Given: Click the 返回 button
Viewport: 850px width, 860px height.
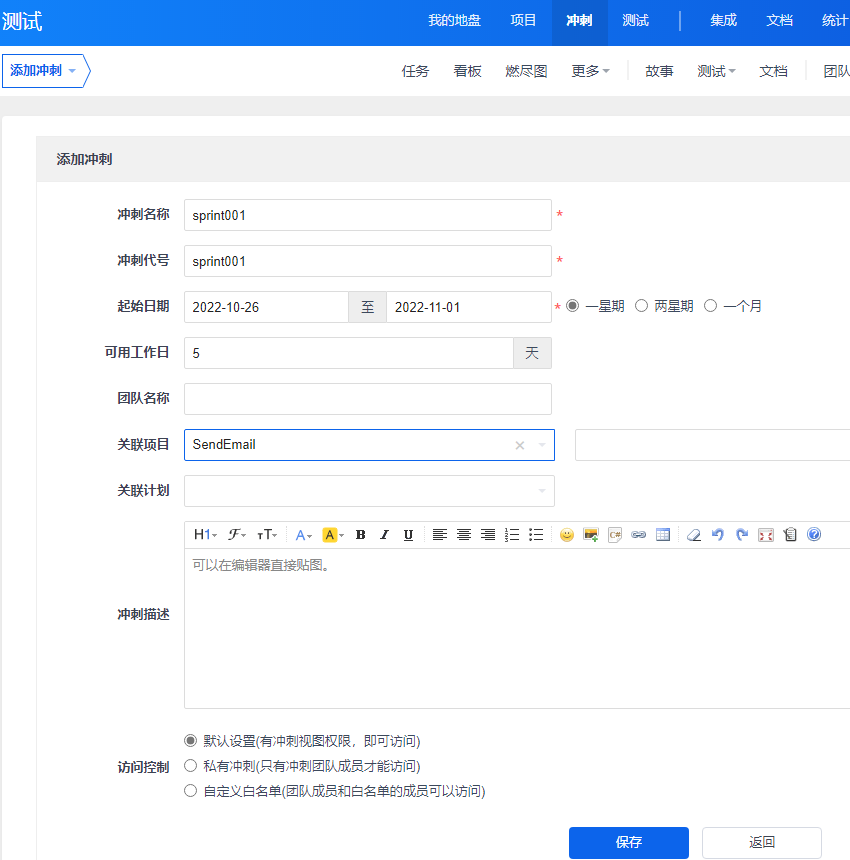Looking at the screenshot, I should [x=762, y=842].
